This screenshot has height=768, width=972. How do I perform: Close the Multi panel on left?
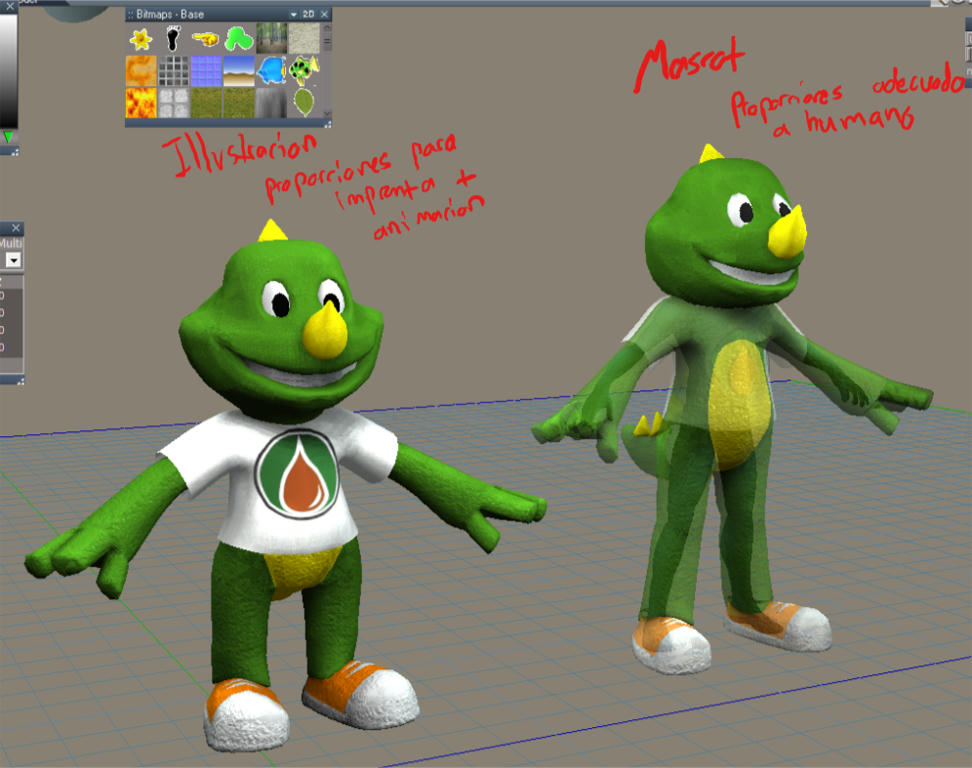tap(16, 228)
